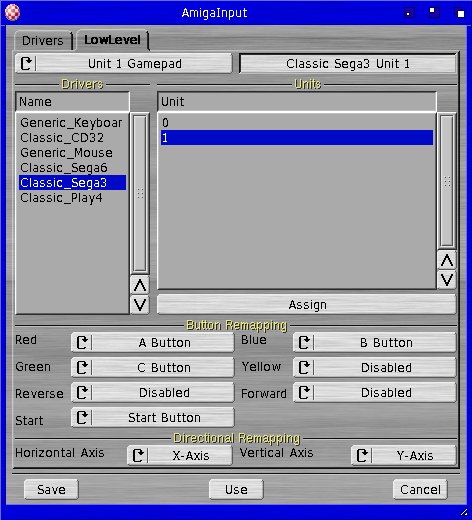
Task: Cycle the Horizontal Axis mapping chooser
Action: tap(180, 455)
